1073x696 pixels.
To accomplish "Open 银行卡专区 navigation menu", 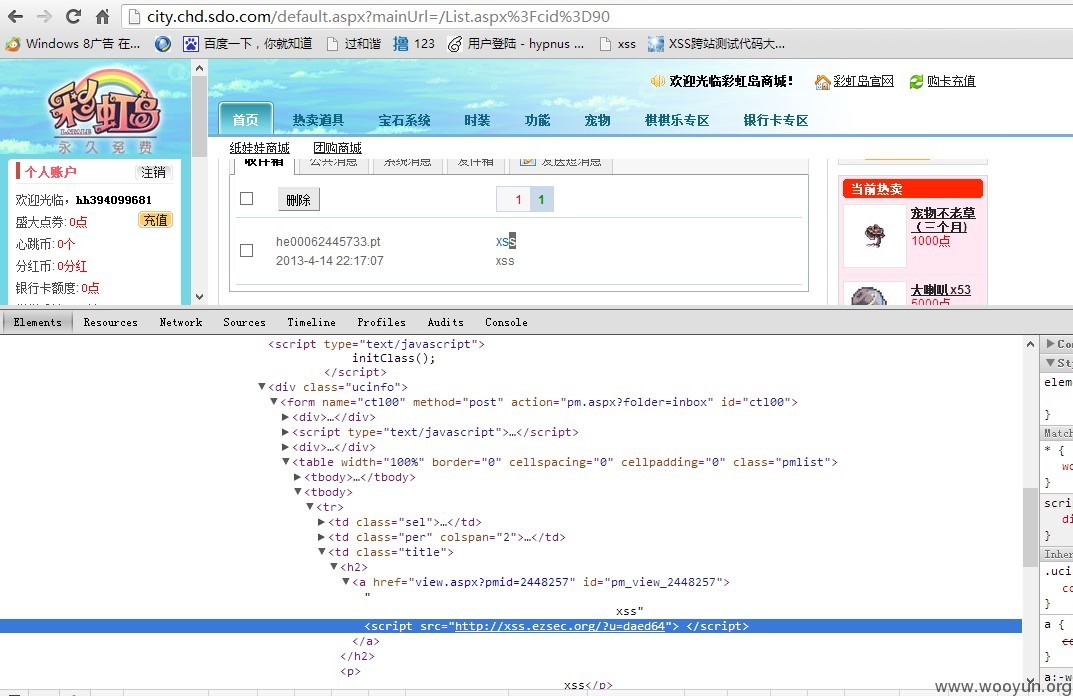I will point(776,120).
